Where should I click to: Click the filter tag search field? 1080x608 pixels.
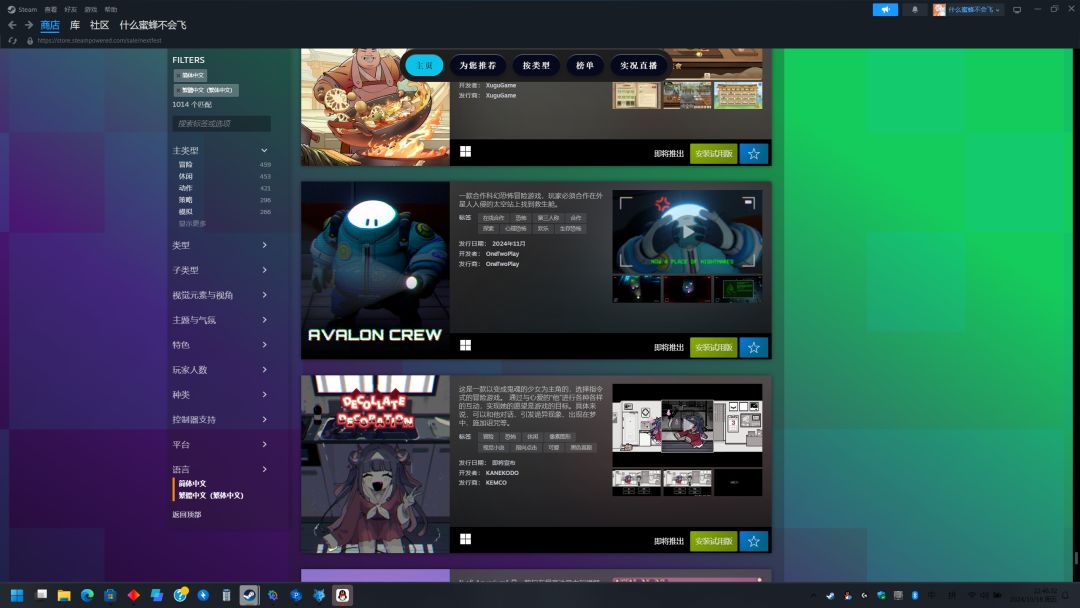[x=221, y=123]
